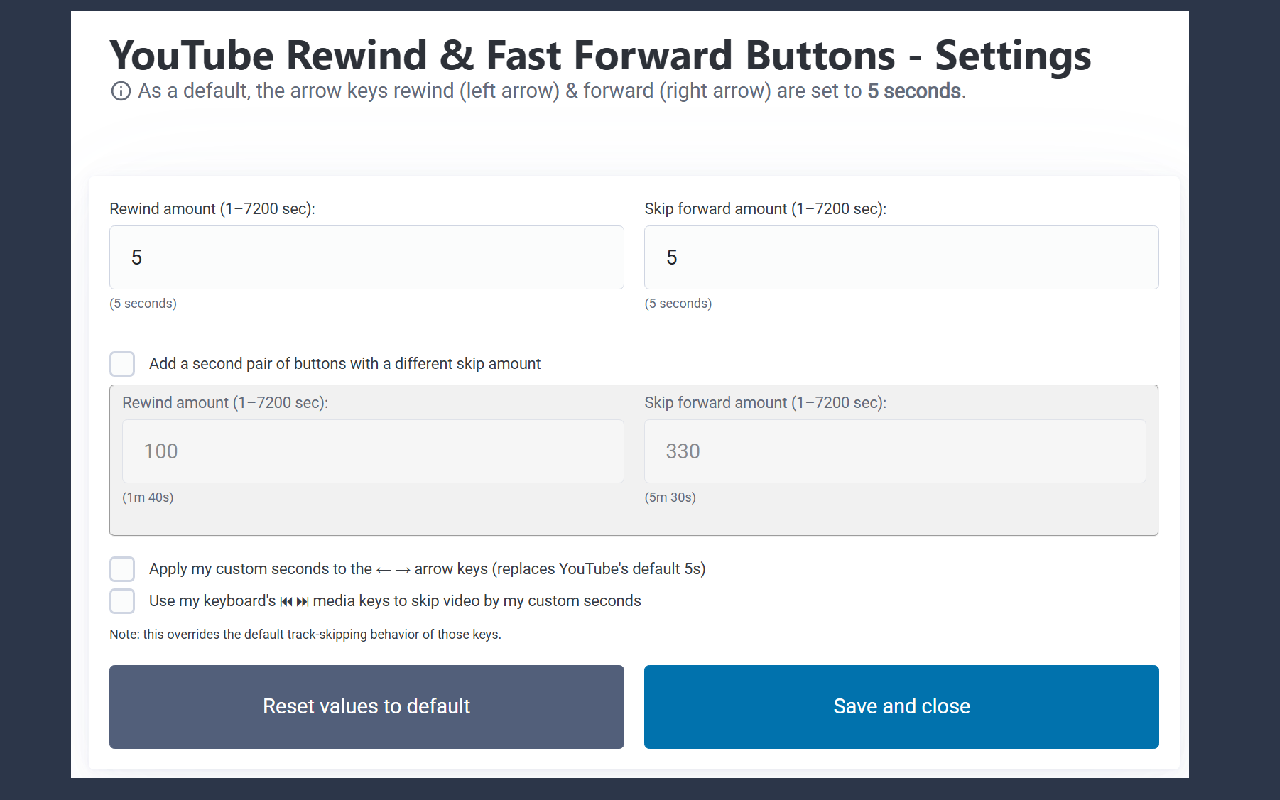The width and height of the screenshot is (1280, 800).
Task: Select the note about overriding track-skipping behavior
Action: (x=305, y=634)
